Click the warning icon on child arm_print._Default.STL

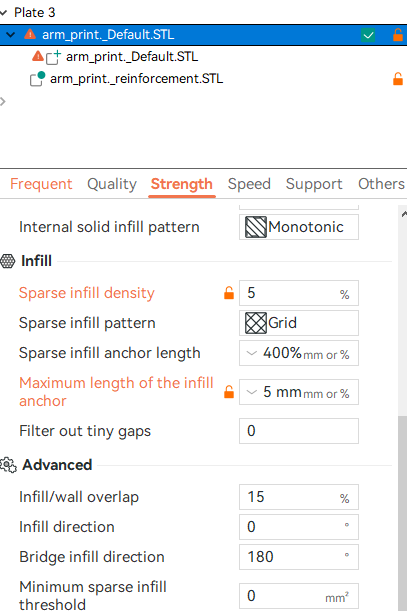pyautogui.click(x=38, y=57)
